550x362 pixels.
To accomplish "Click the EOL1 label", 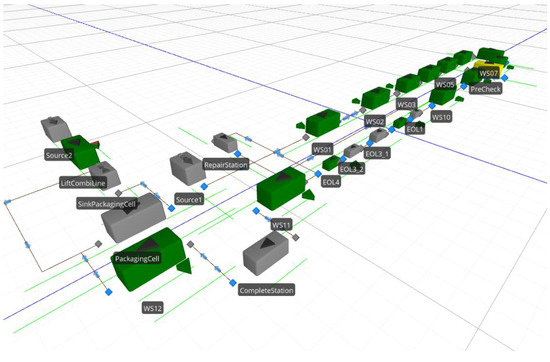I will click(415, 129).
